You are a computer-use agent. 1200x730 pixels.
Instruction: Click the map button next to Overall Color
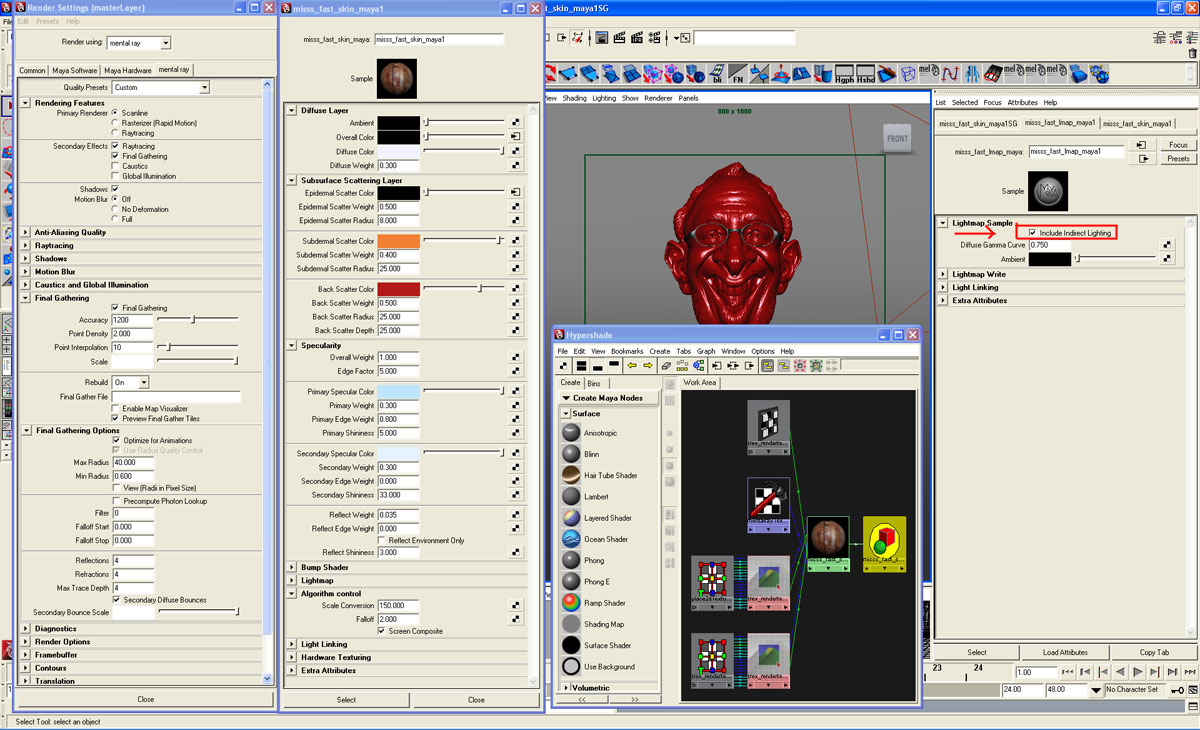click(x=516, y=136)
